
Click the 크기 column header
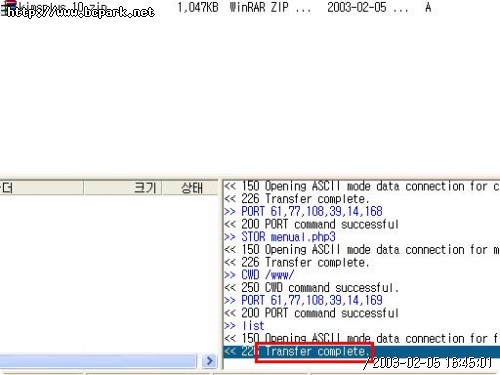click(123, 188)
